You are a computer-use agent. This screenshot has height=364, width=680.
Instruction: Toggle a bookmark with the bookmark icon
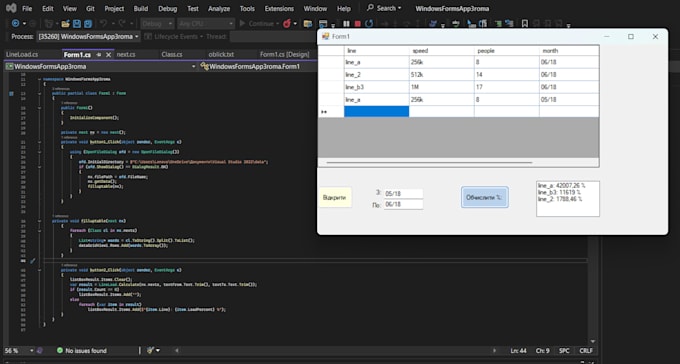click(525, 23)
